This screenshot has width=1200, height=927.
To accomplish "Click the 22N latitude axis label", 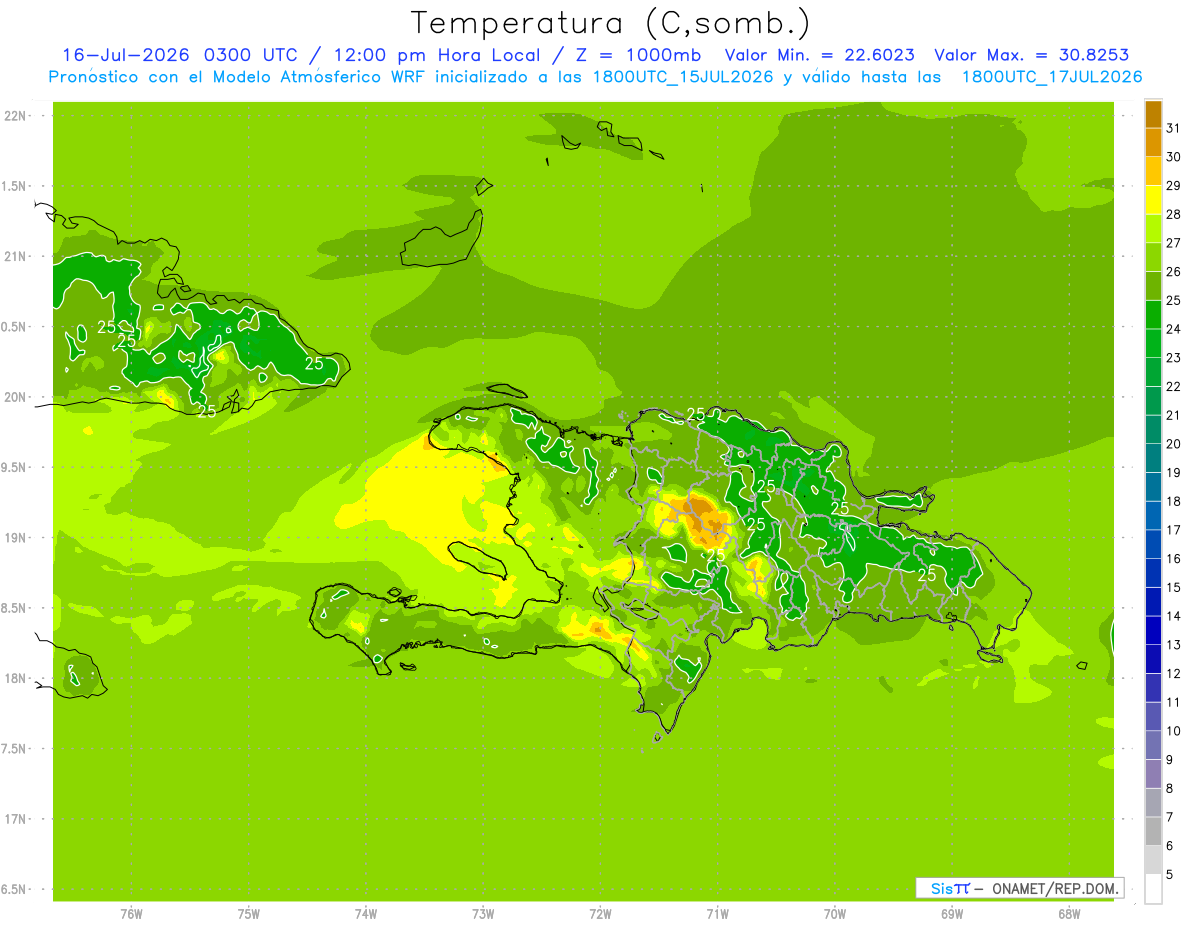I will coord(15,116).
